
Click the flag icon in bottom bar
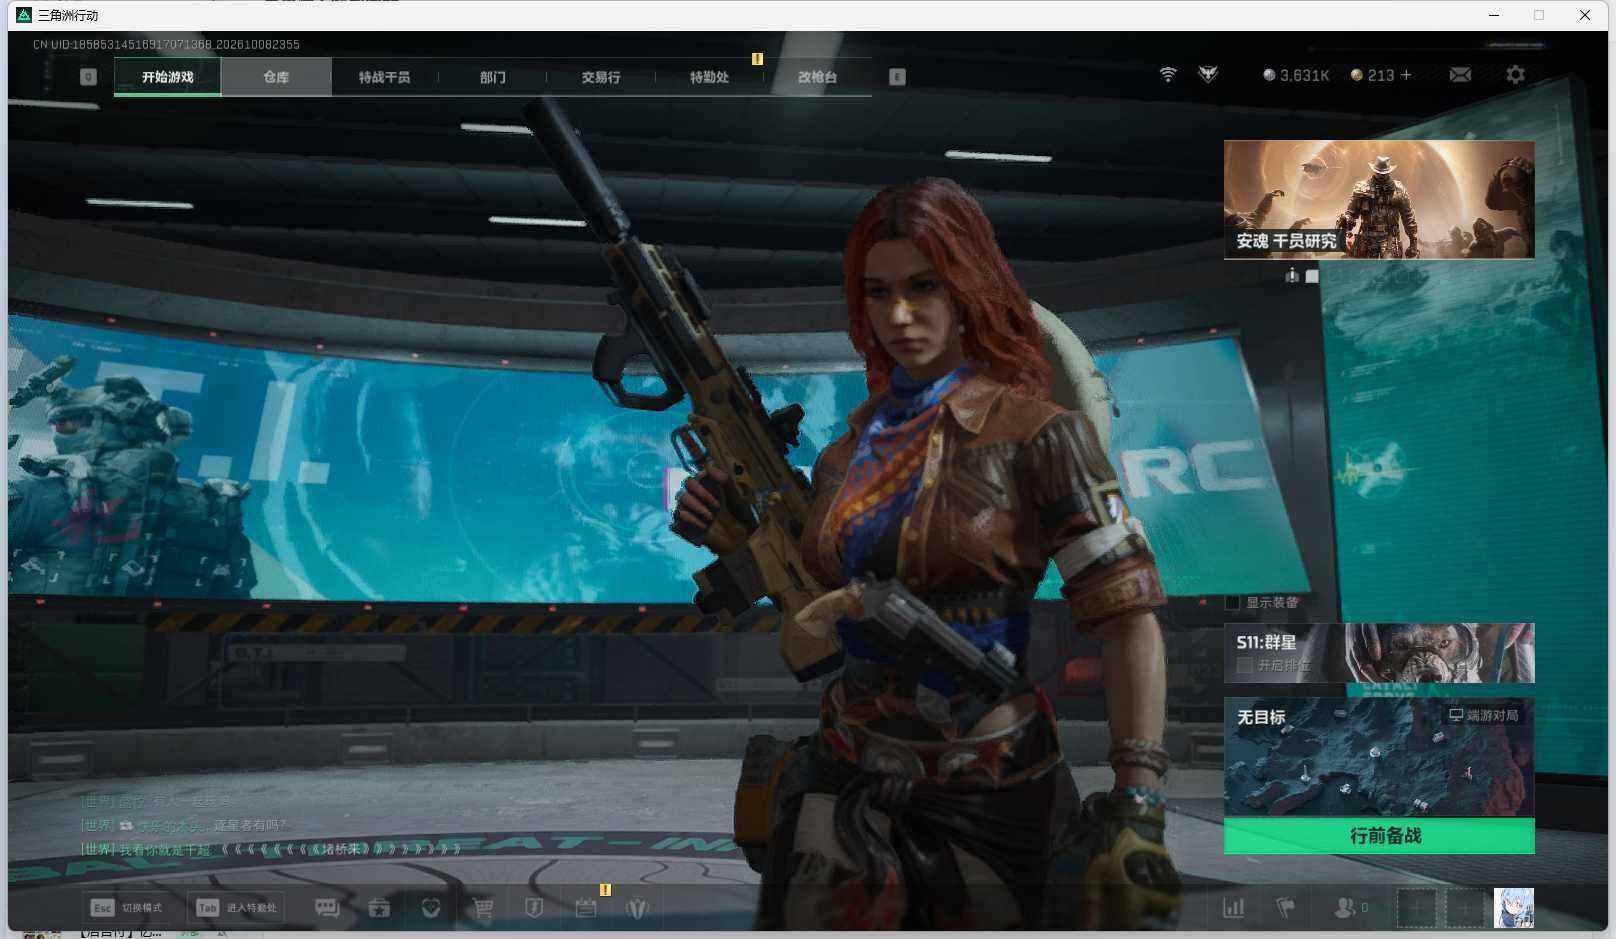[1286, 908]
